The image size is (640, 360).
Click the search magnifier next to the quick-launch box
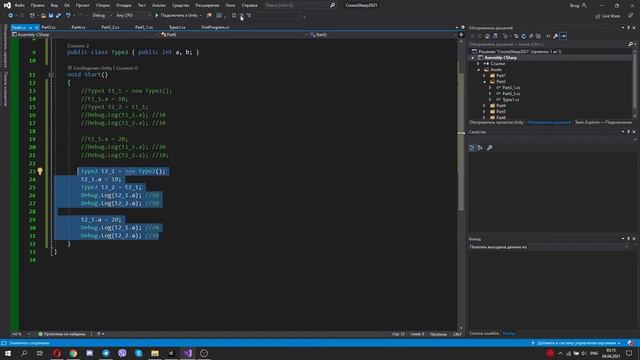pyautogui.click(x=333, y=5)
